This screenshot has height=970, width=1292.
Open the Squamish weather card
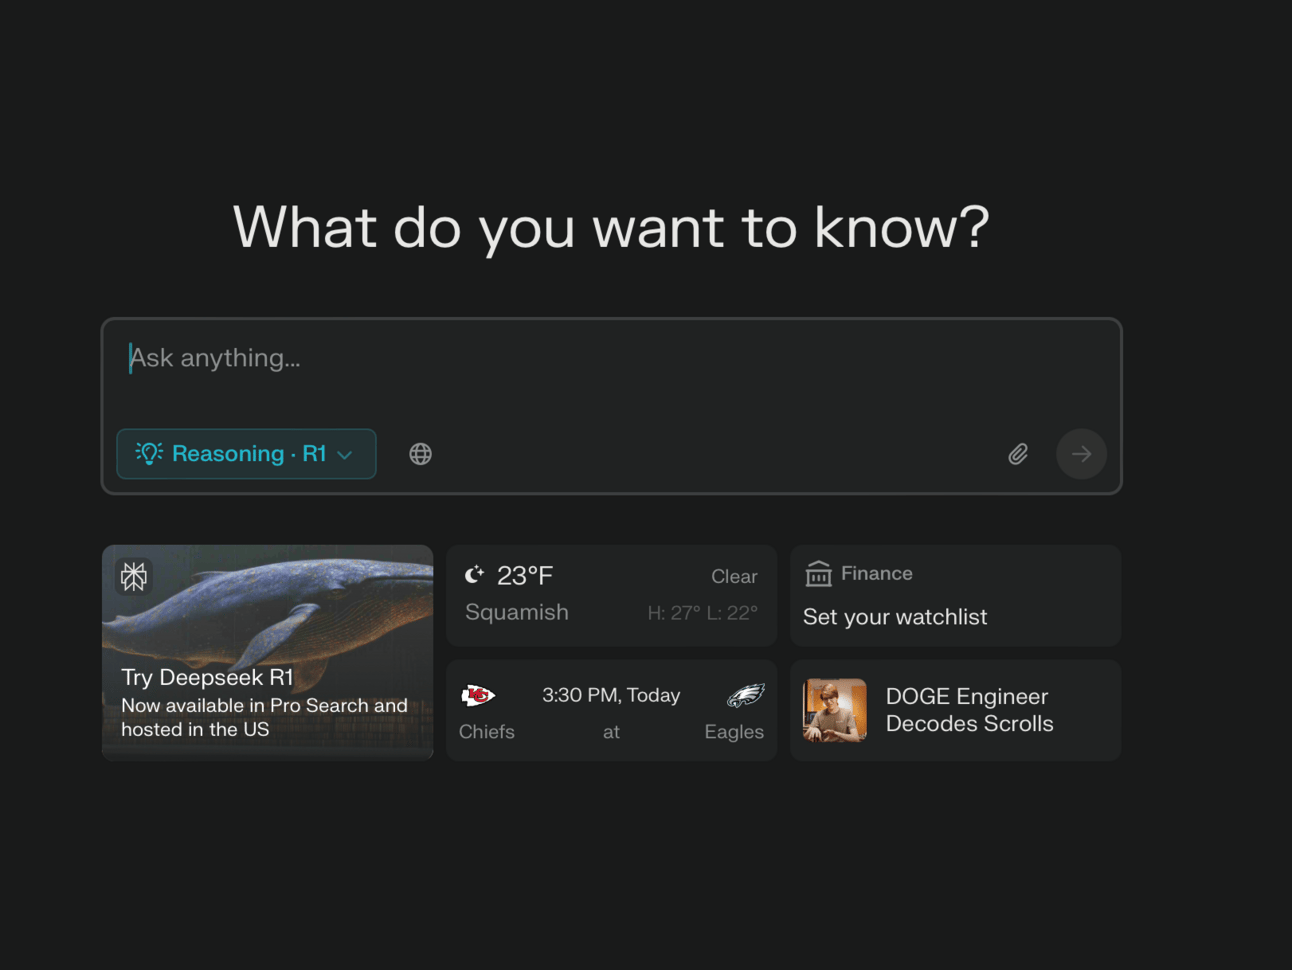point(611,595)
